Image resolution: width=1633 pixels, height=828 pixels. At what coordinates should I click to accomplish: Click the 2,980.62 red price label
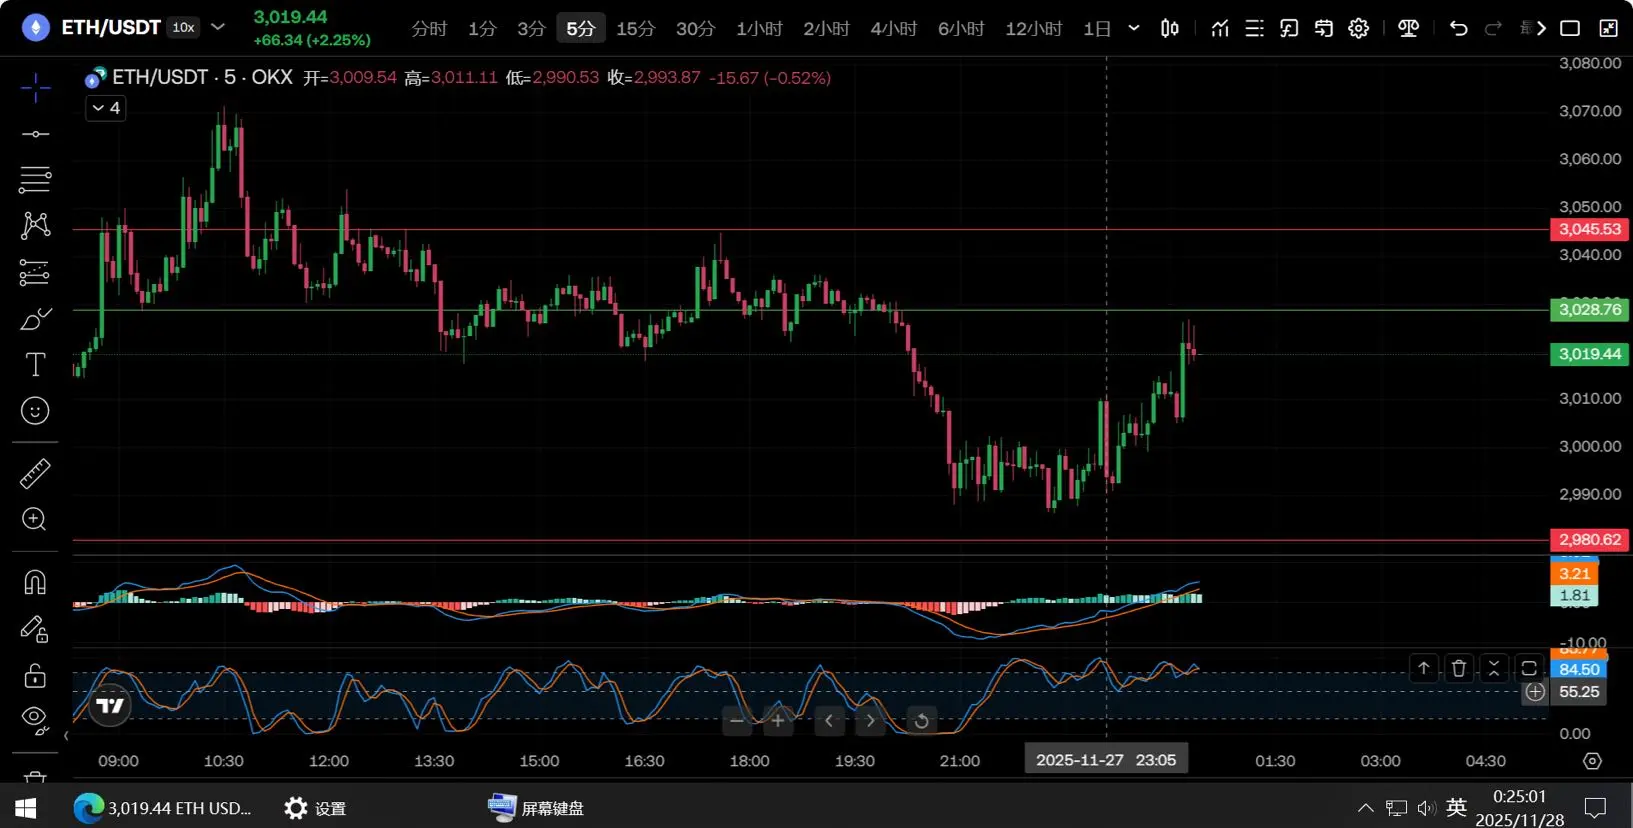click(x=1590, y=539)
